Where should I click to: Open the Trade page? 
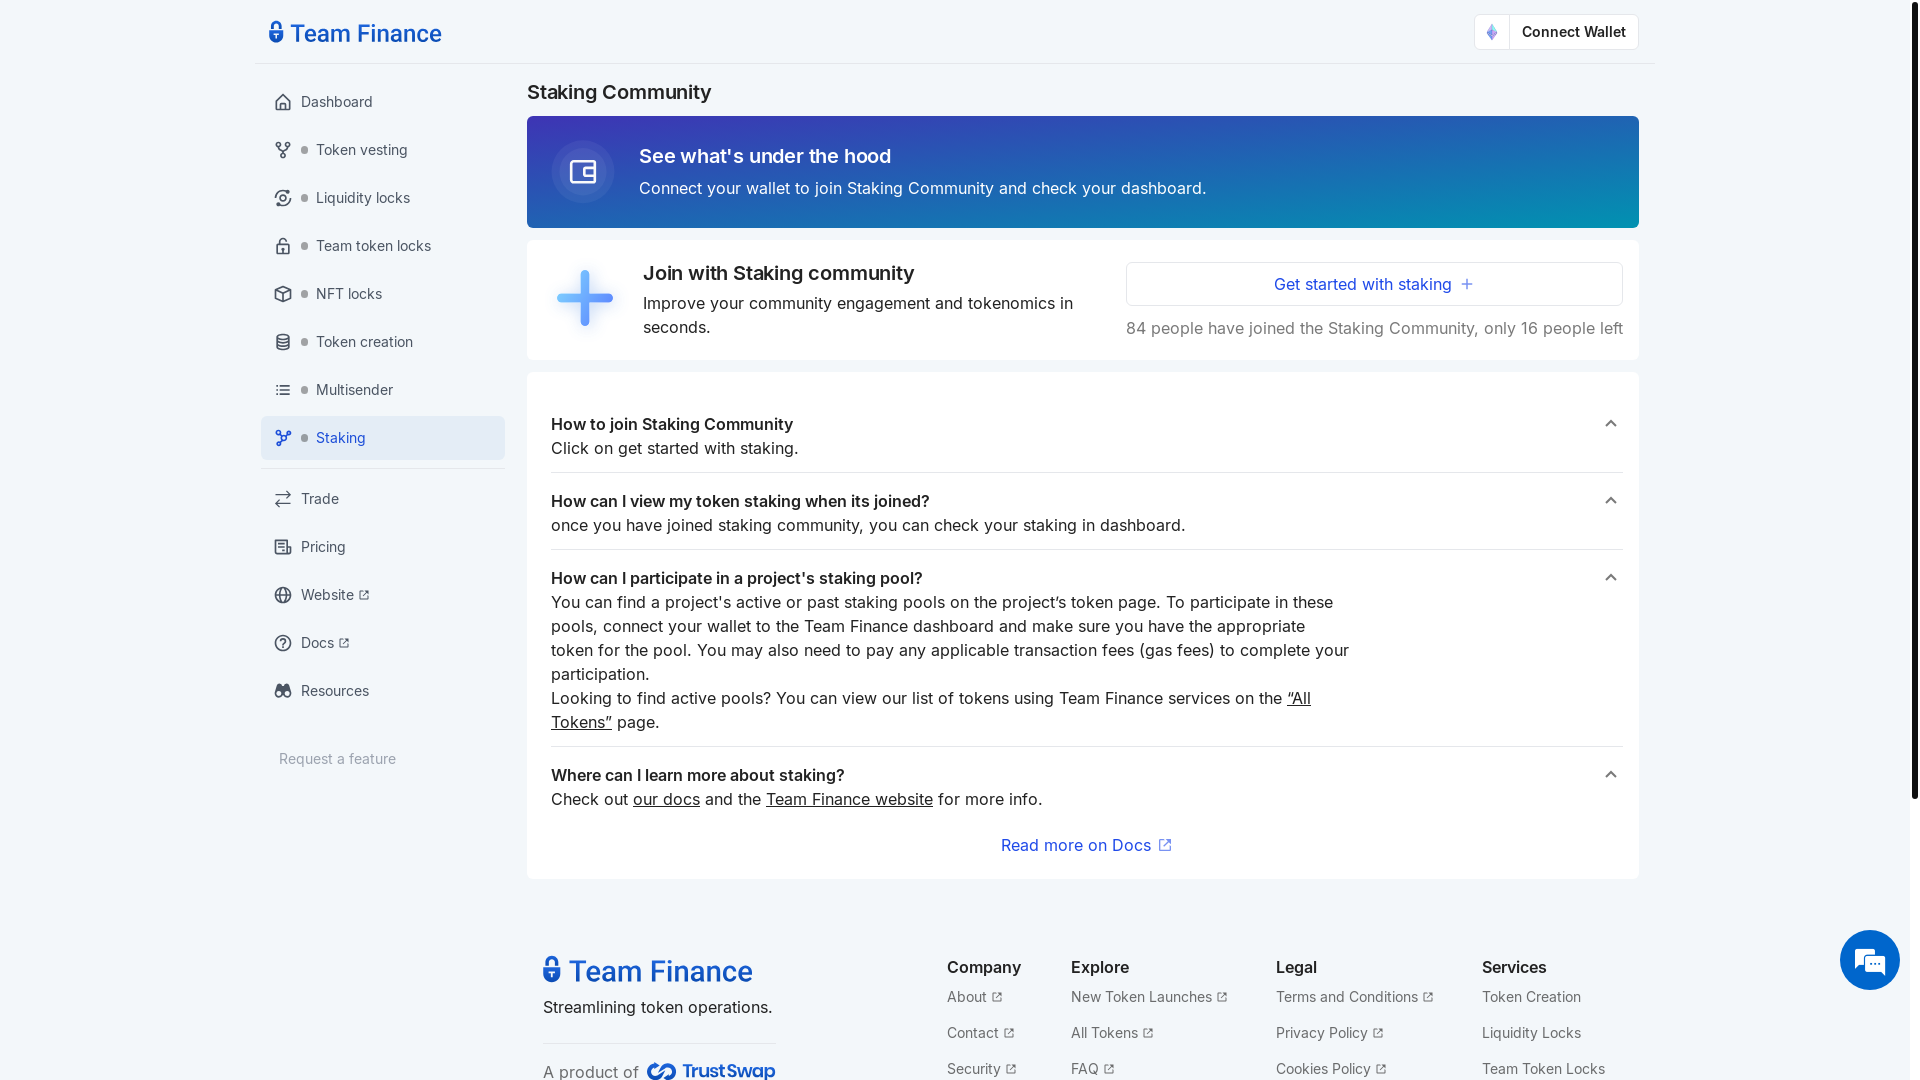pyautogui.click(x=383, y=499)
